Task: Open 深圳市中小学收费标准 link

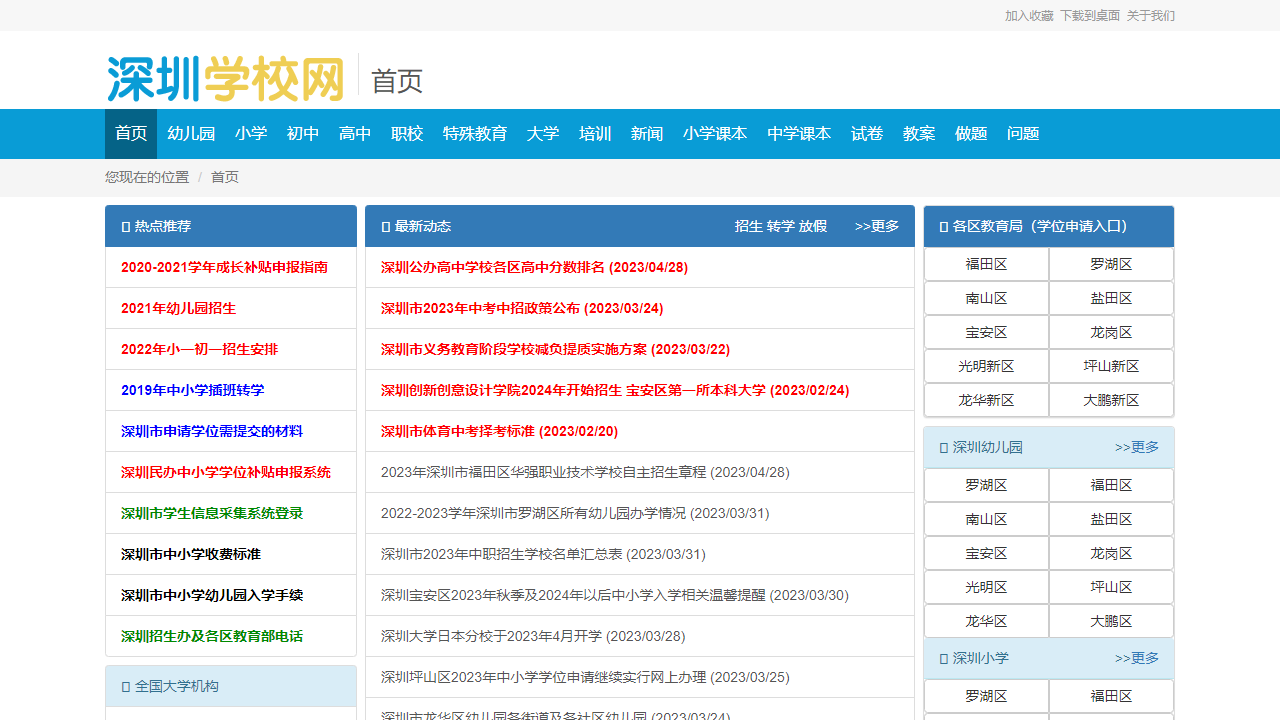Action: click(191, 554)
